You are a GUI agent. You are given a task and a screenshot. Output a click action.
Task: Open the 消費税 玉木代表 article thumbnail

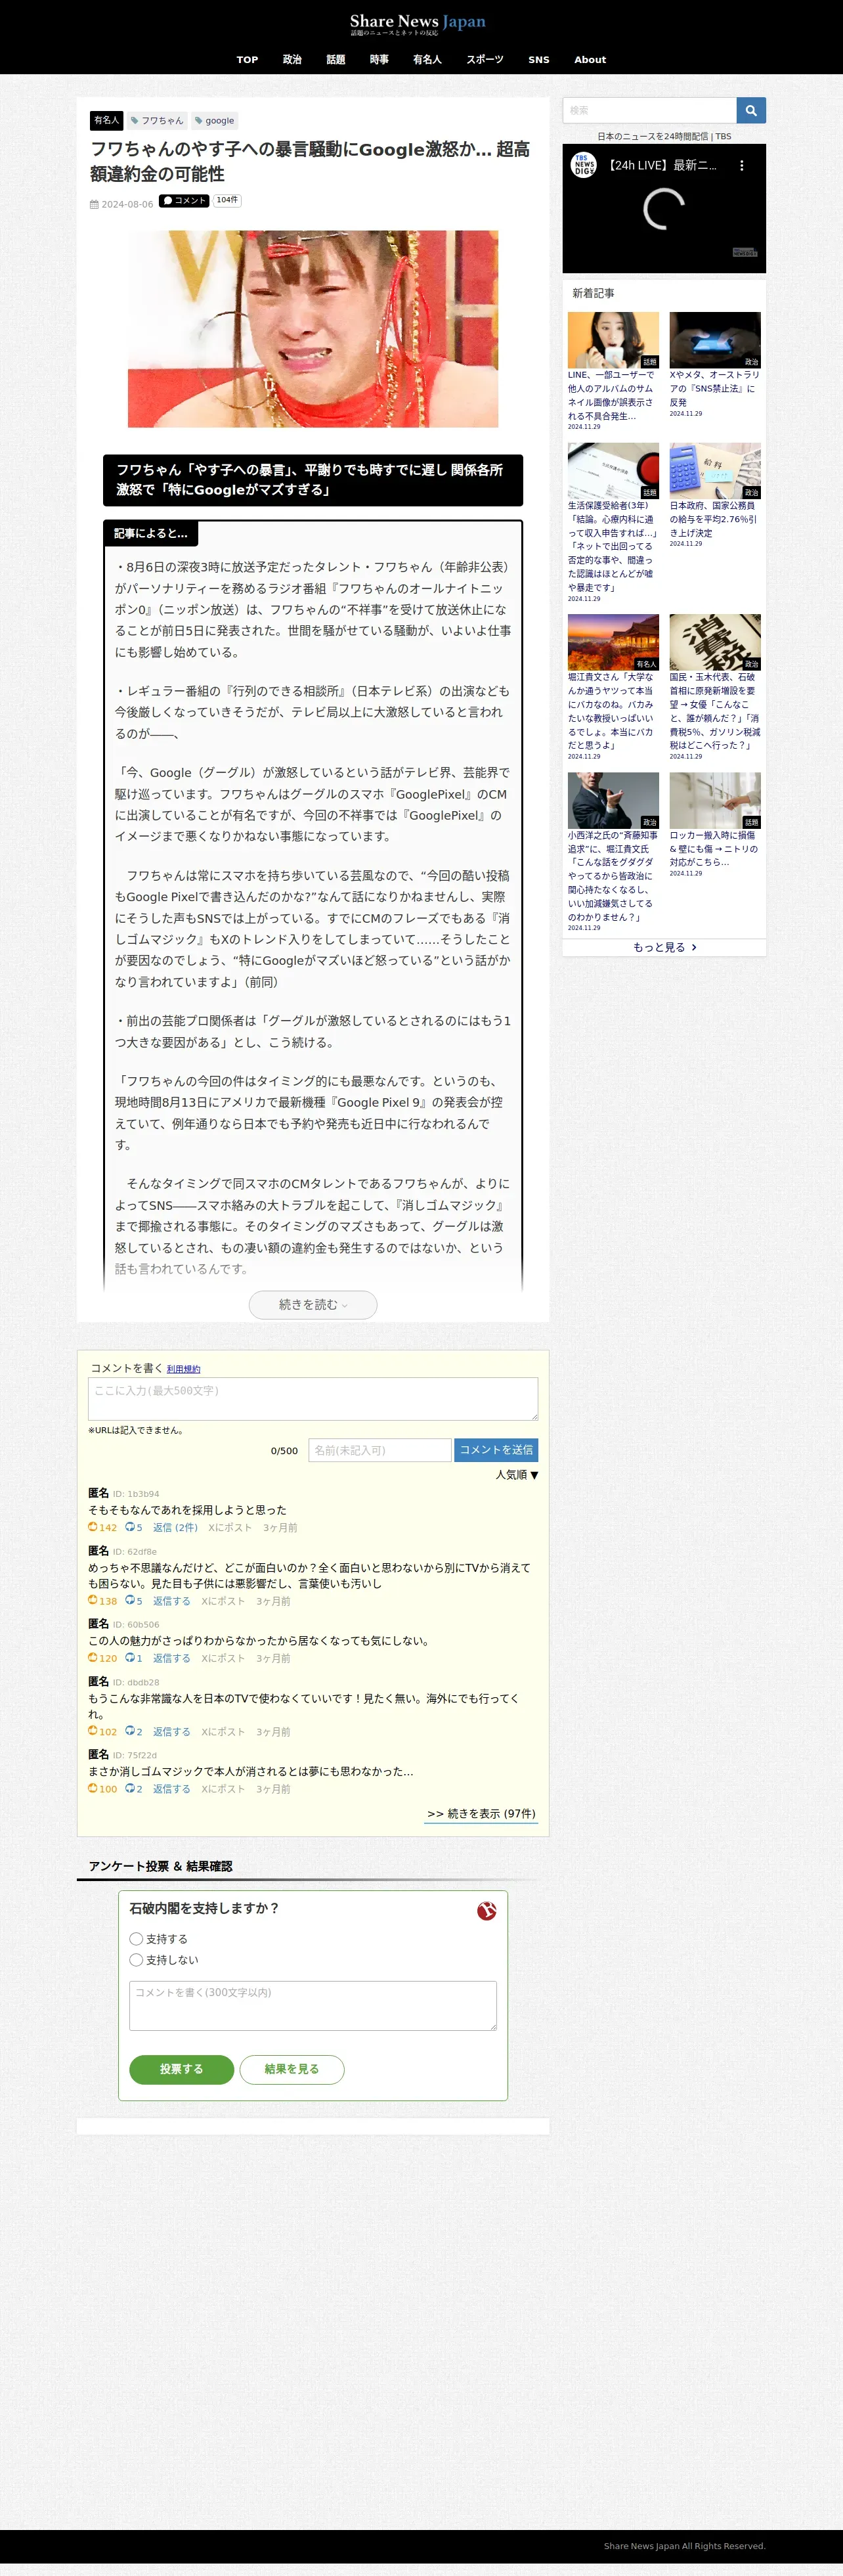pos(715,642)
